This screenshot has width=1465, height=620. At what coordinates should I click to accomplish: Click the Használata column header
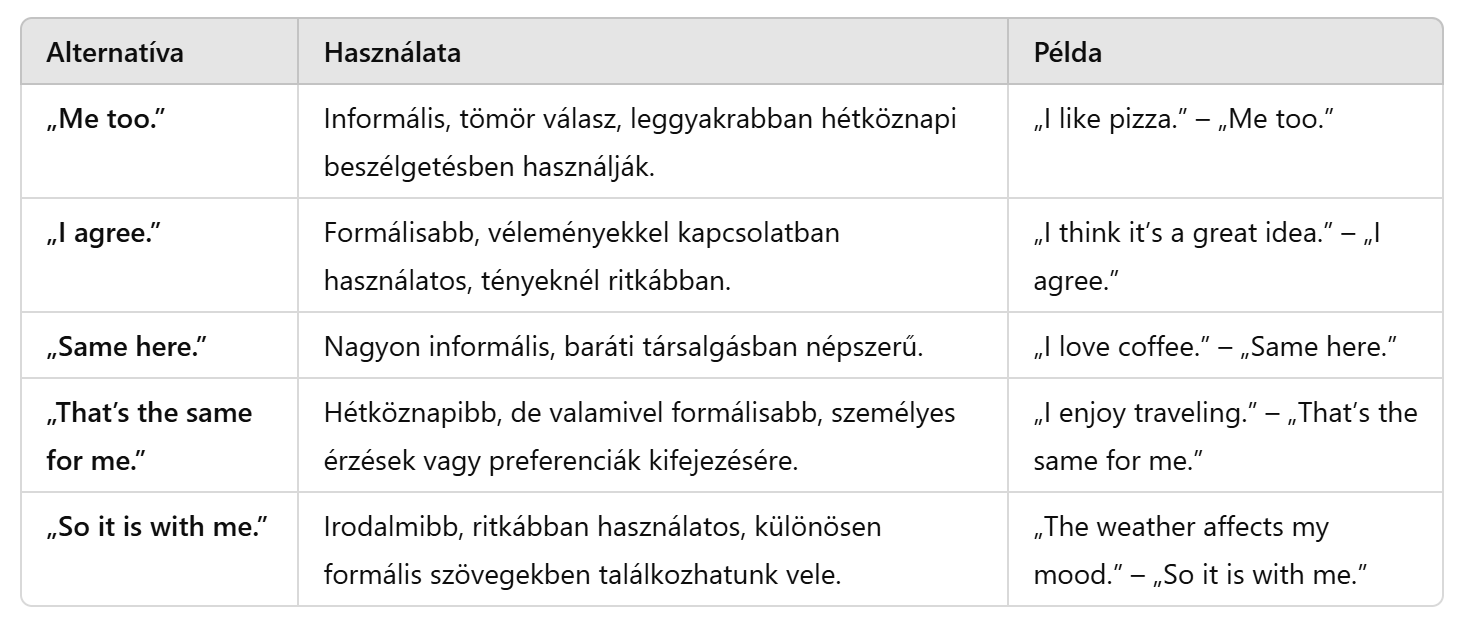392,53
